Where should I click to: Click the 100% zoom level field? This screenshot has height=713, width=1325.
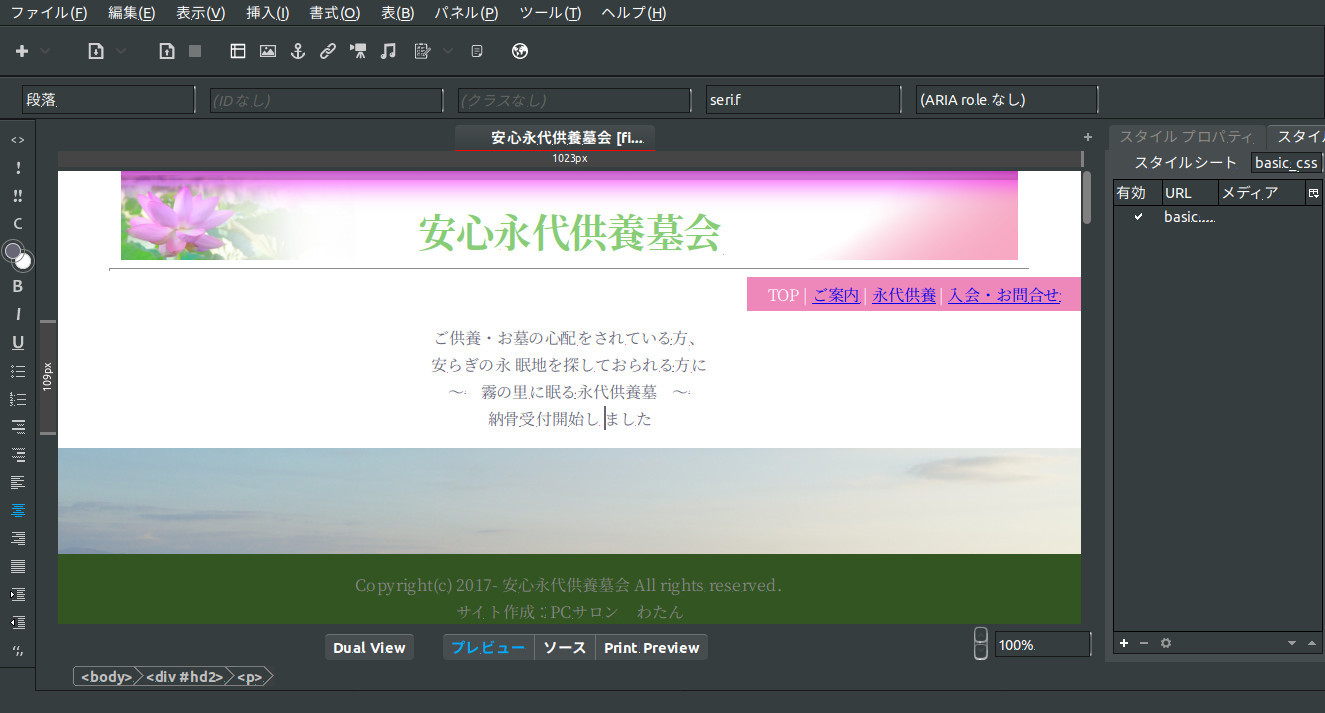click(1043, 645)
